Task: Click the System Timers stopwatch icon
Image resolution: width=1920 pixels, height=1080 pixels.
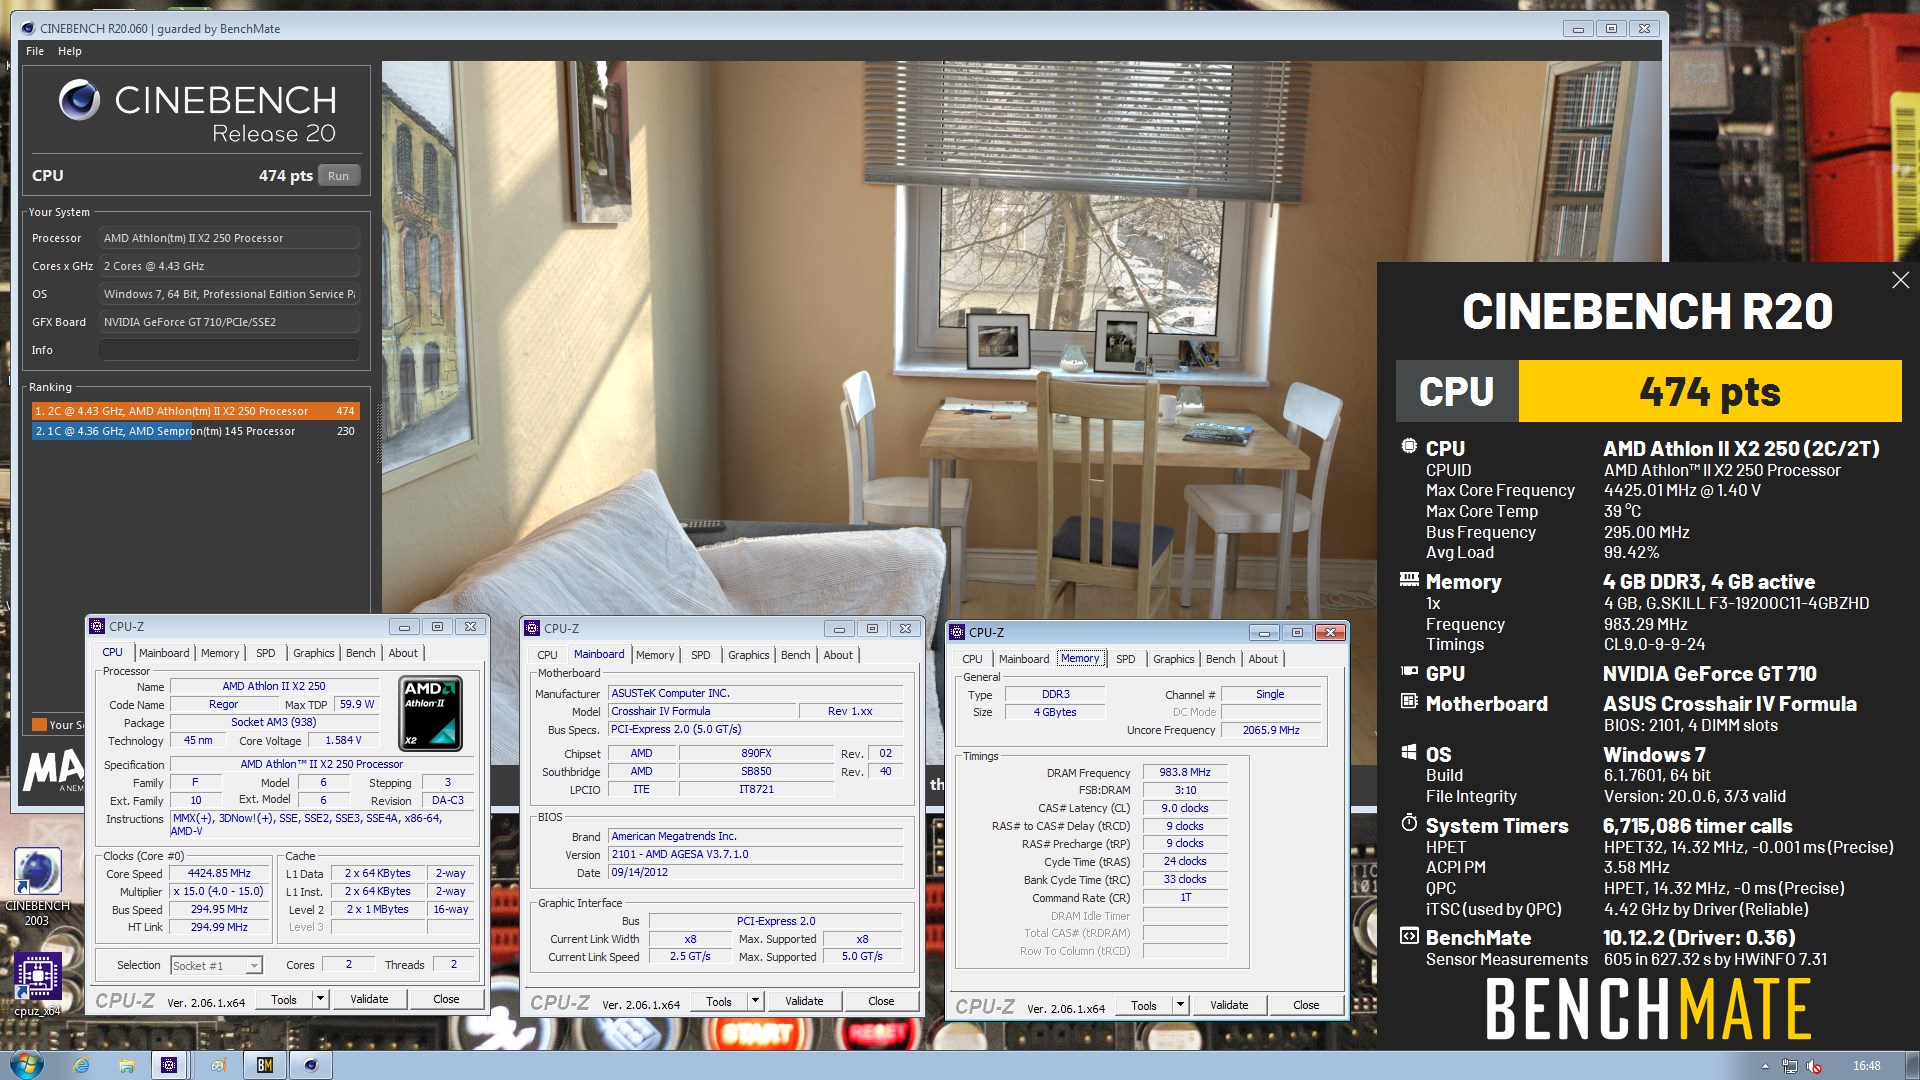Action: 1409,823
